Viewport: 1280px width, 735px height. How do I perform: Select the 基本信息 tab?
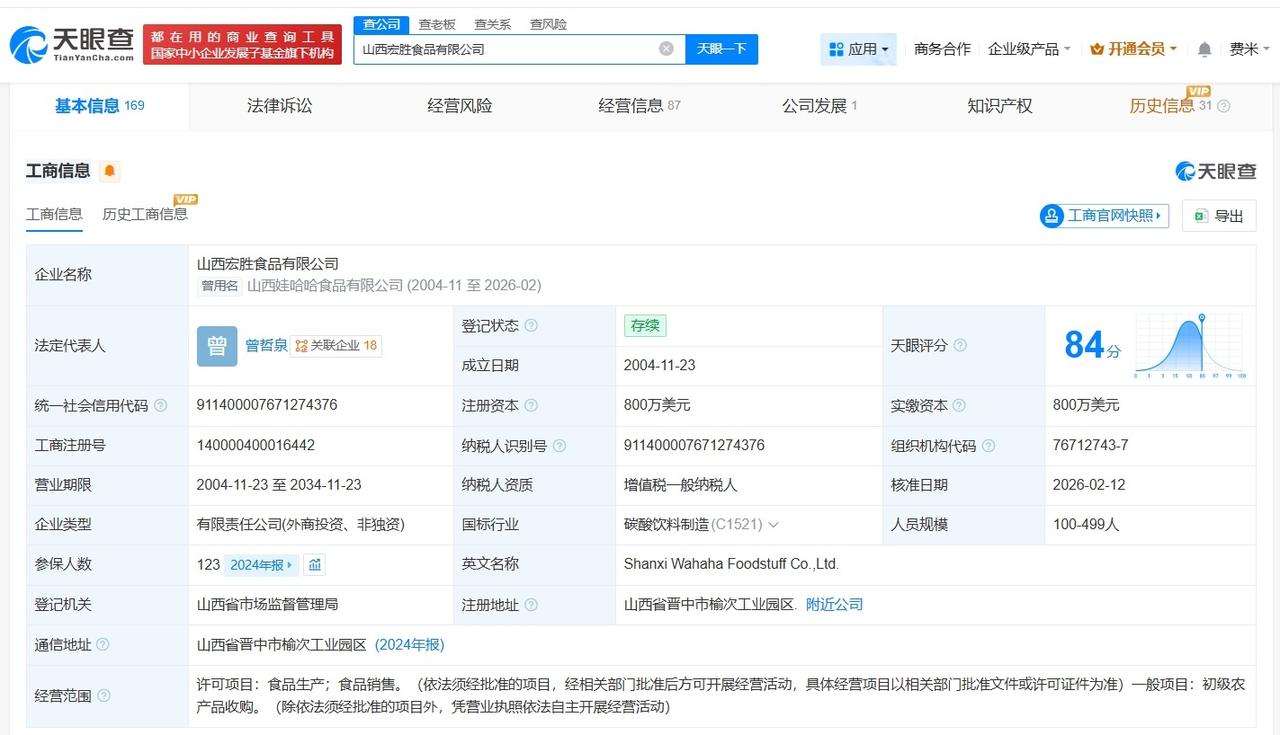[99, 106]
